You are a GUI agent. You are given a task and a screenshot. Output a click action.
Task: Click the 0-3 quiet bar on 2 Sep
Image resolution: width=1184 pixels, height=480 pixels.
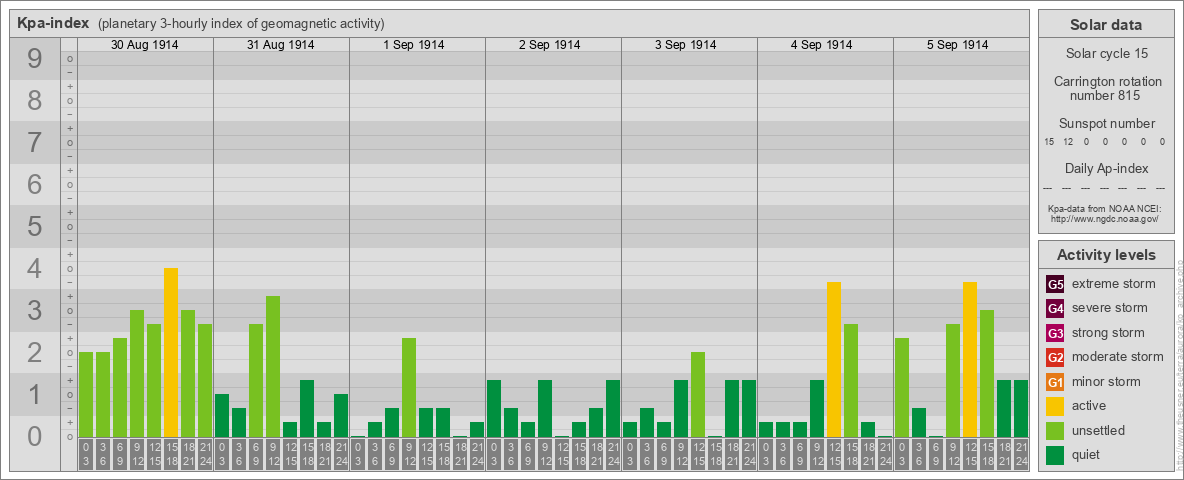pyautogui.click(x=494, y=408)
